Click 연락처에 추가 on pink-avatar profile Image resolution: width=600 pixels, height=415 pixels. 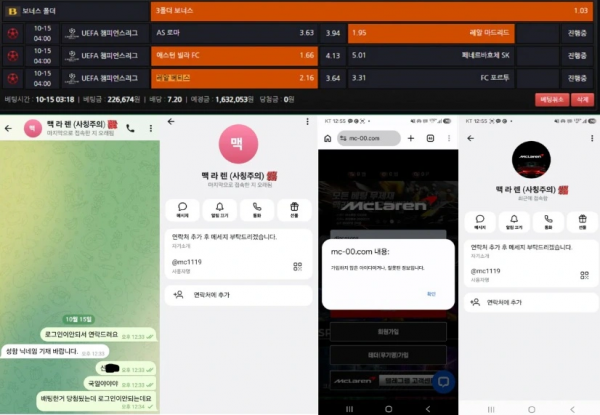(x=239, y=295)
